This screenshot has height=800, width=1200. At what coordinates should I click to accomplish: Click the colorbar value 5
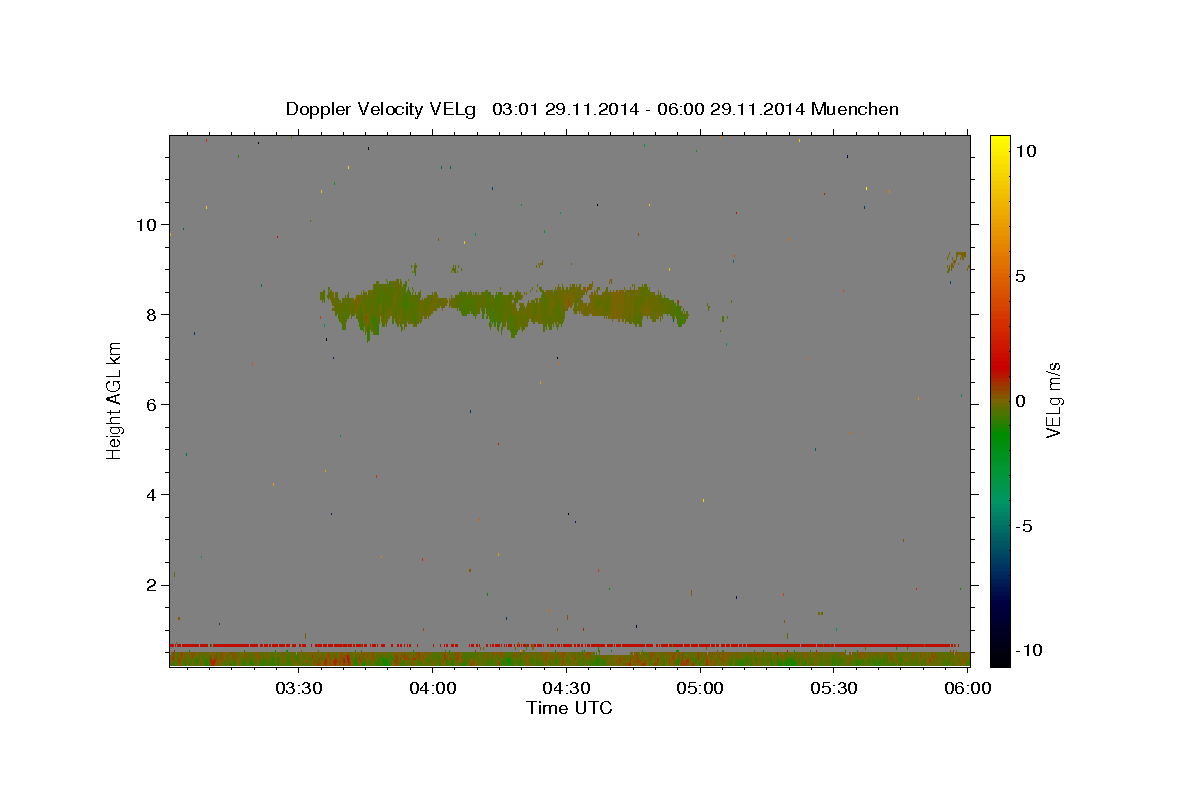coord(1020,276)
